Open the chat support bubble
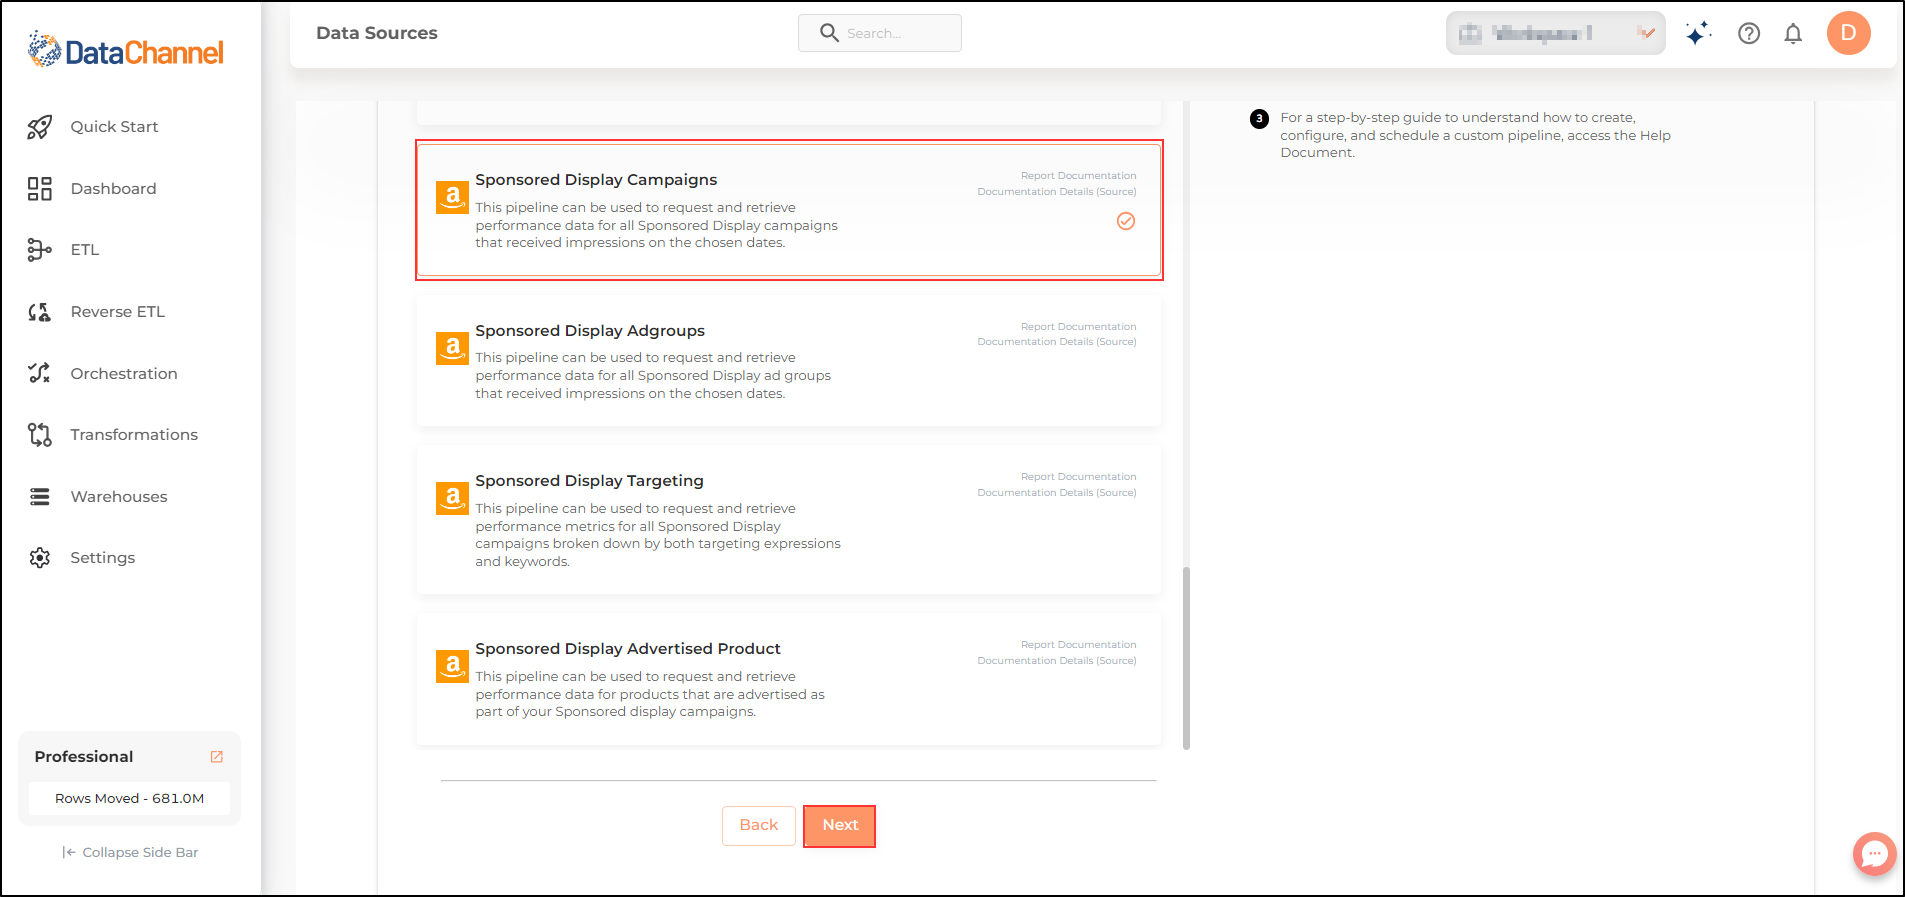 point(1874,854)
